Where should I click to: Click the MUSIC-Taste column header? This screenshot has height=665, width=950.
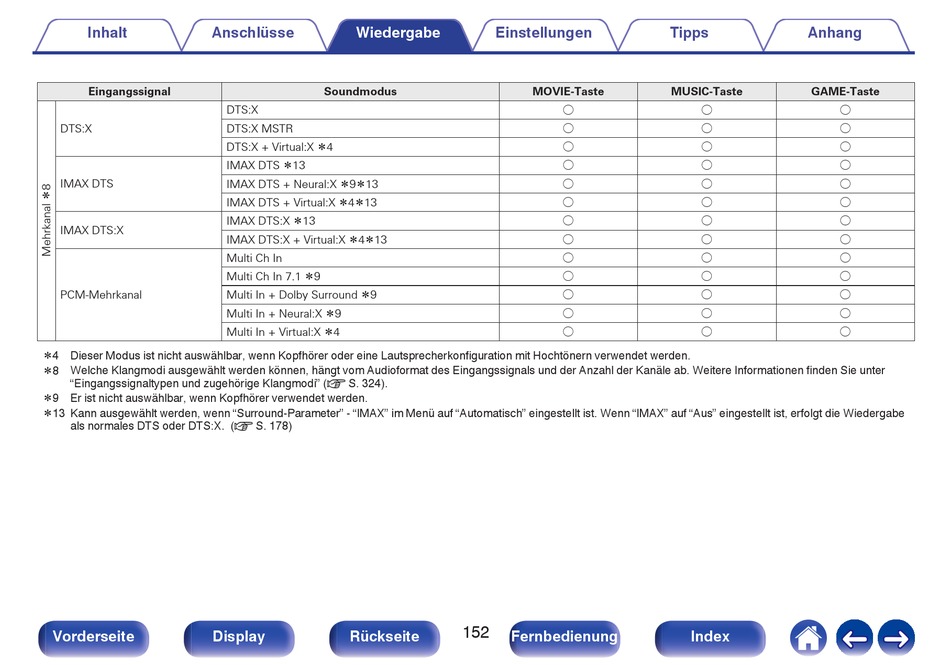pyautogui.click(x=706, y=91)
